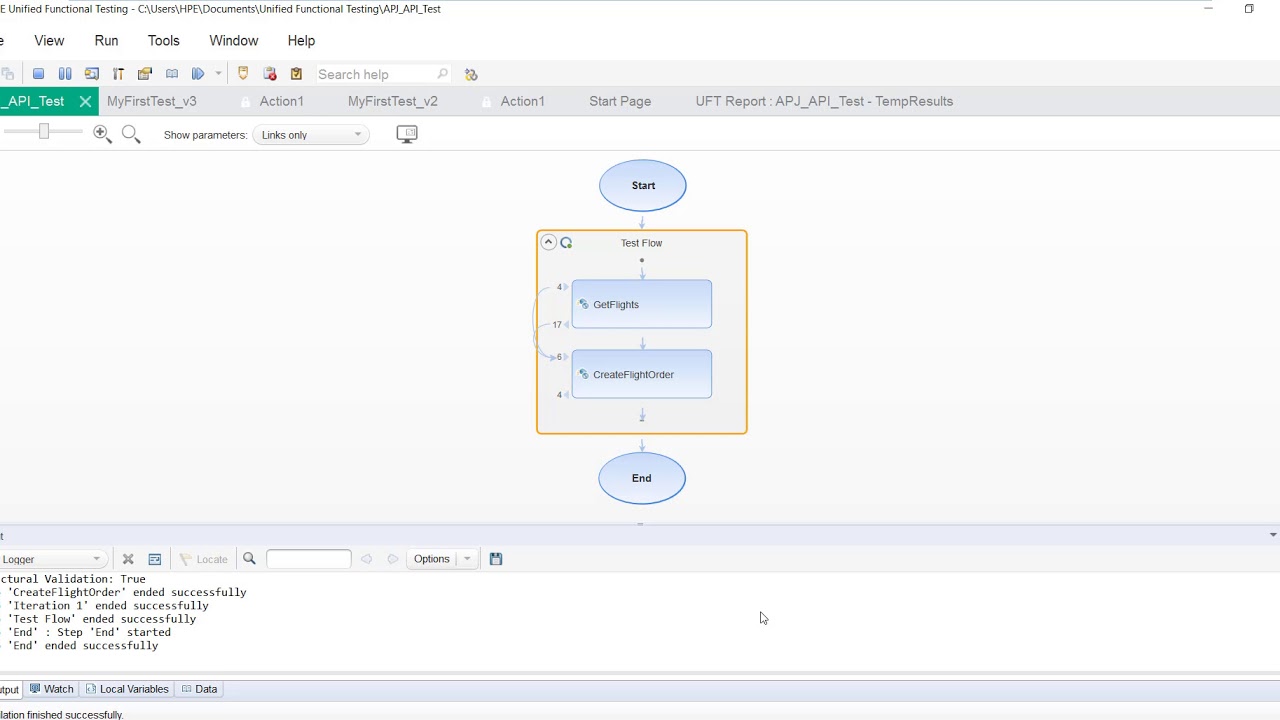The height and width of the screenshot is (720, 1280).
Task: Click the GetFlights step type icon
Action: (x=584, y=304)
